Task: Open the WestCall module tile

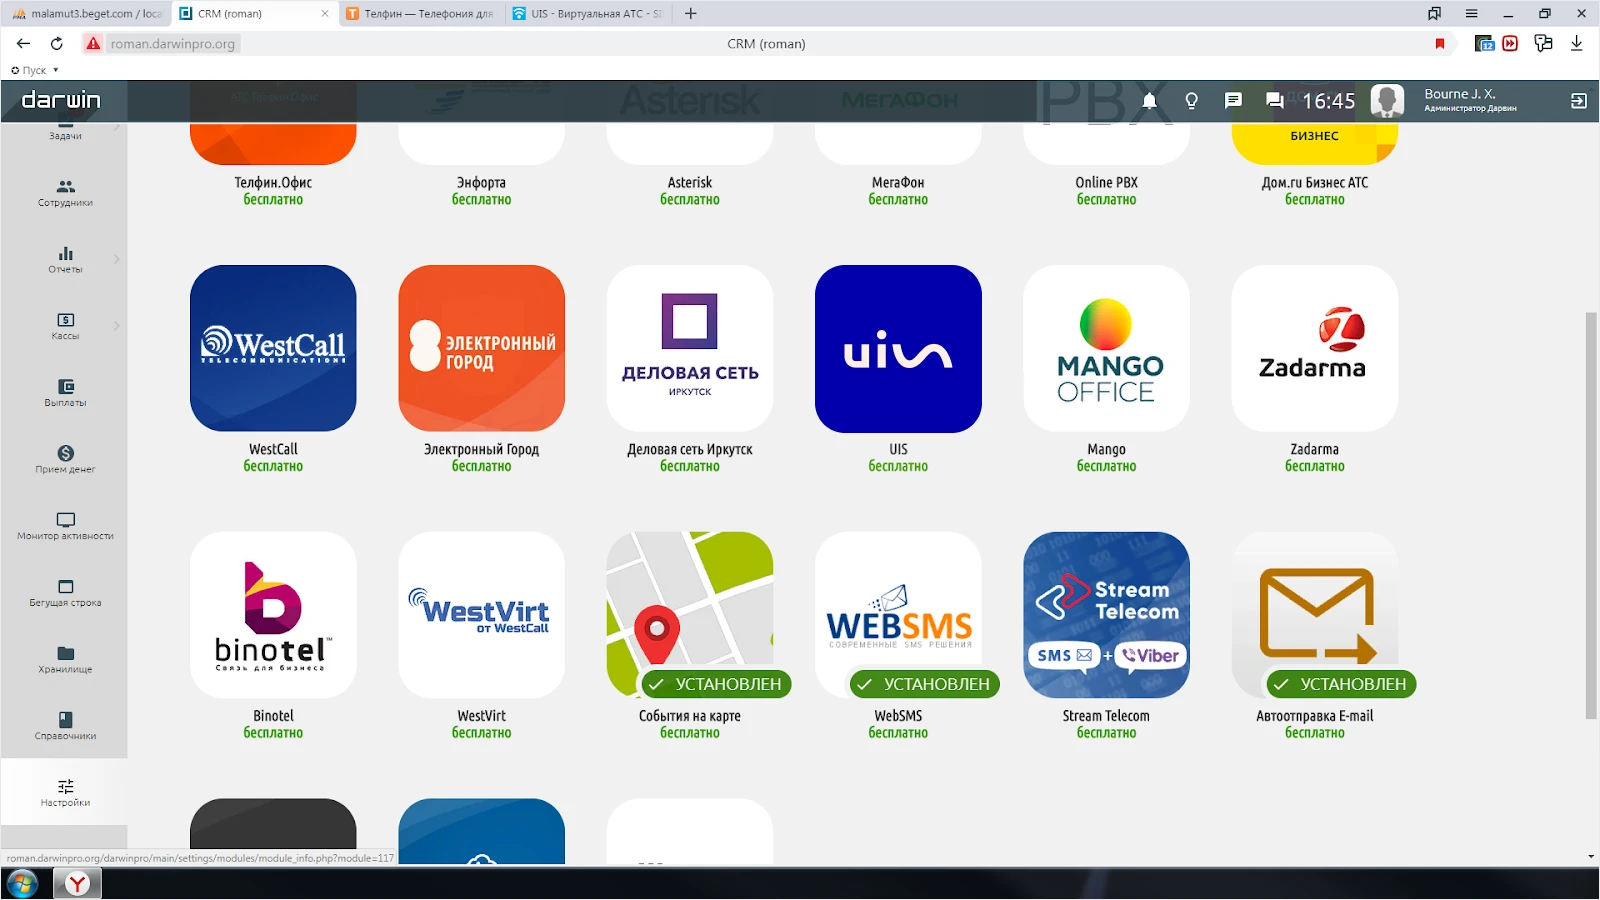Action: pos(273,348)
